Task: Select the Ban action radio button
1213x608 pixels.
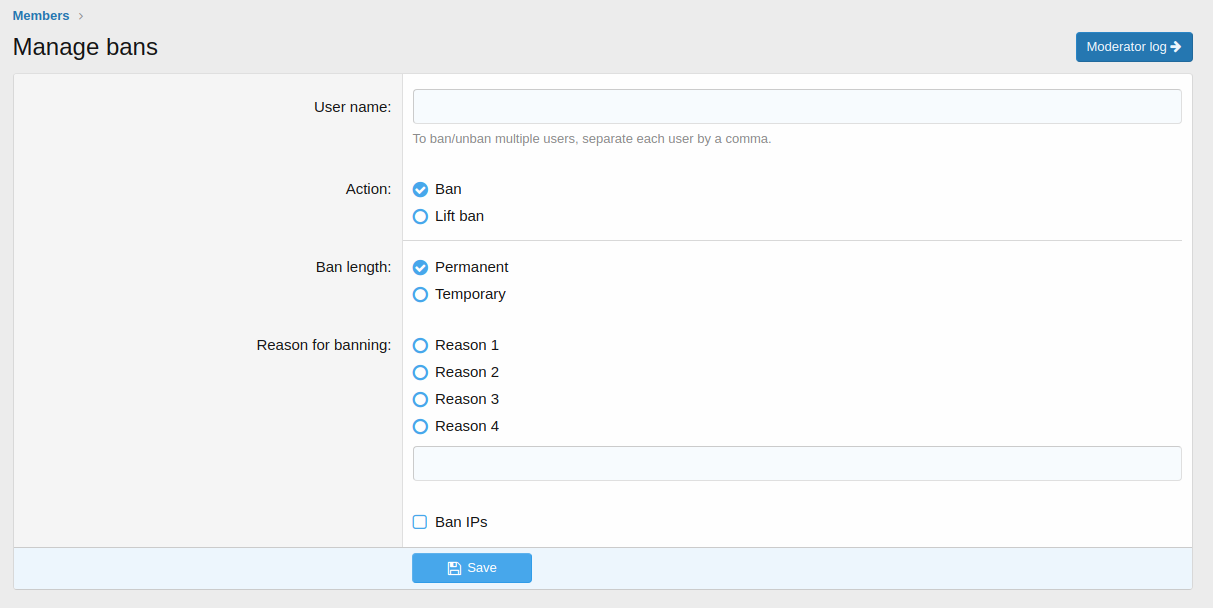Action: pyautogui.click(x=420, y=189)
